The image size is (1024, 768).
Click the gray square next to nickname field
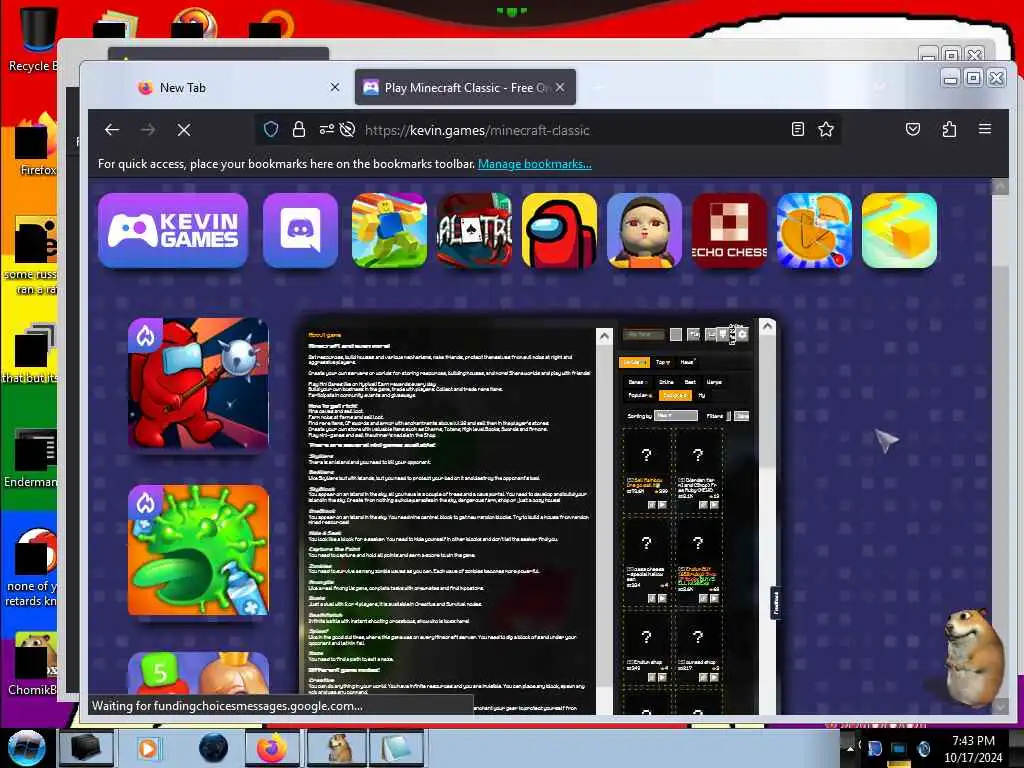pyautogui.click(x=676, y=334)
